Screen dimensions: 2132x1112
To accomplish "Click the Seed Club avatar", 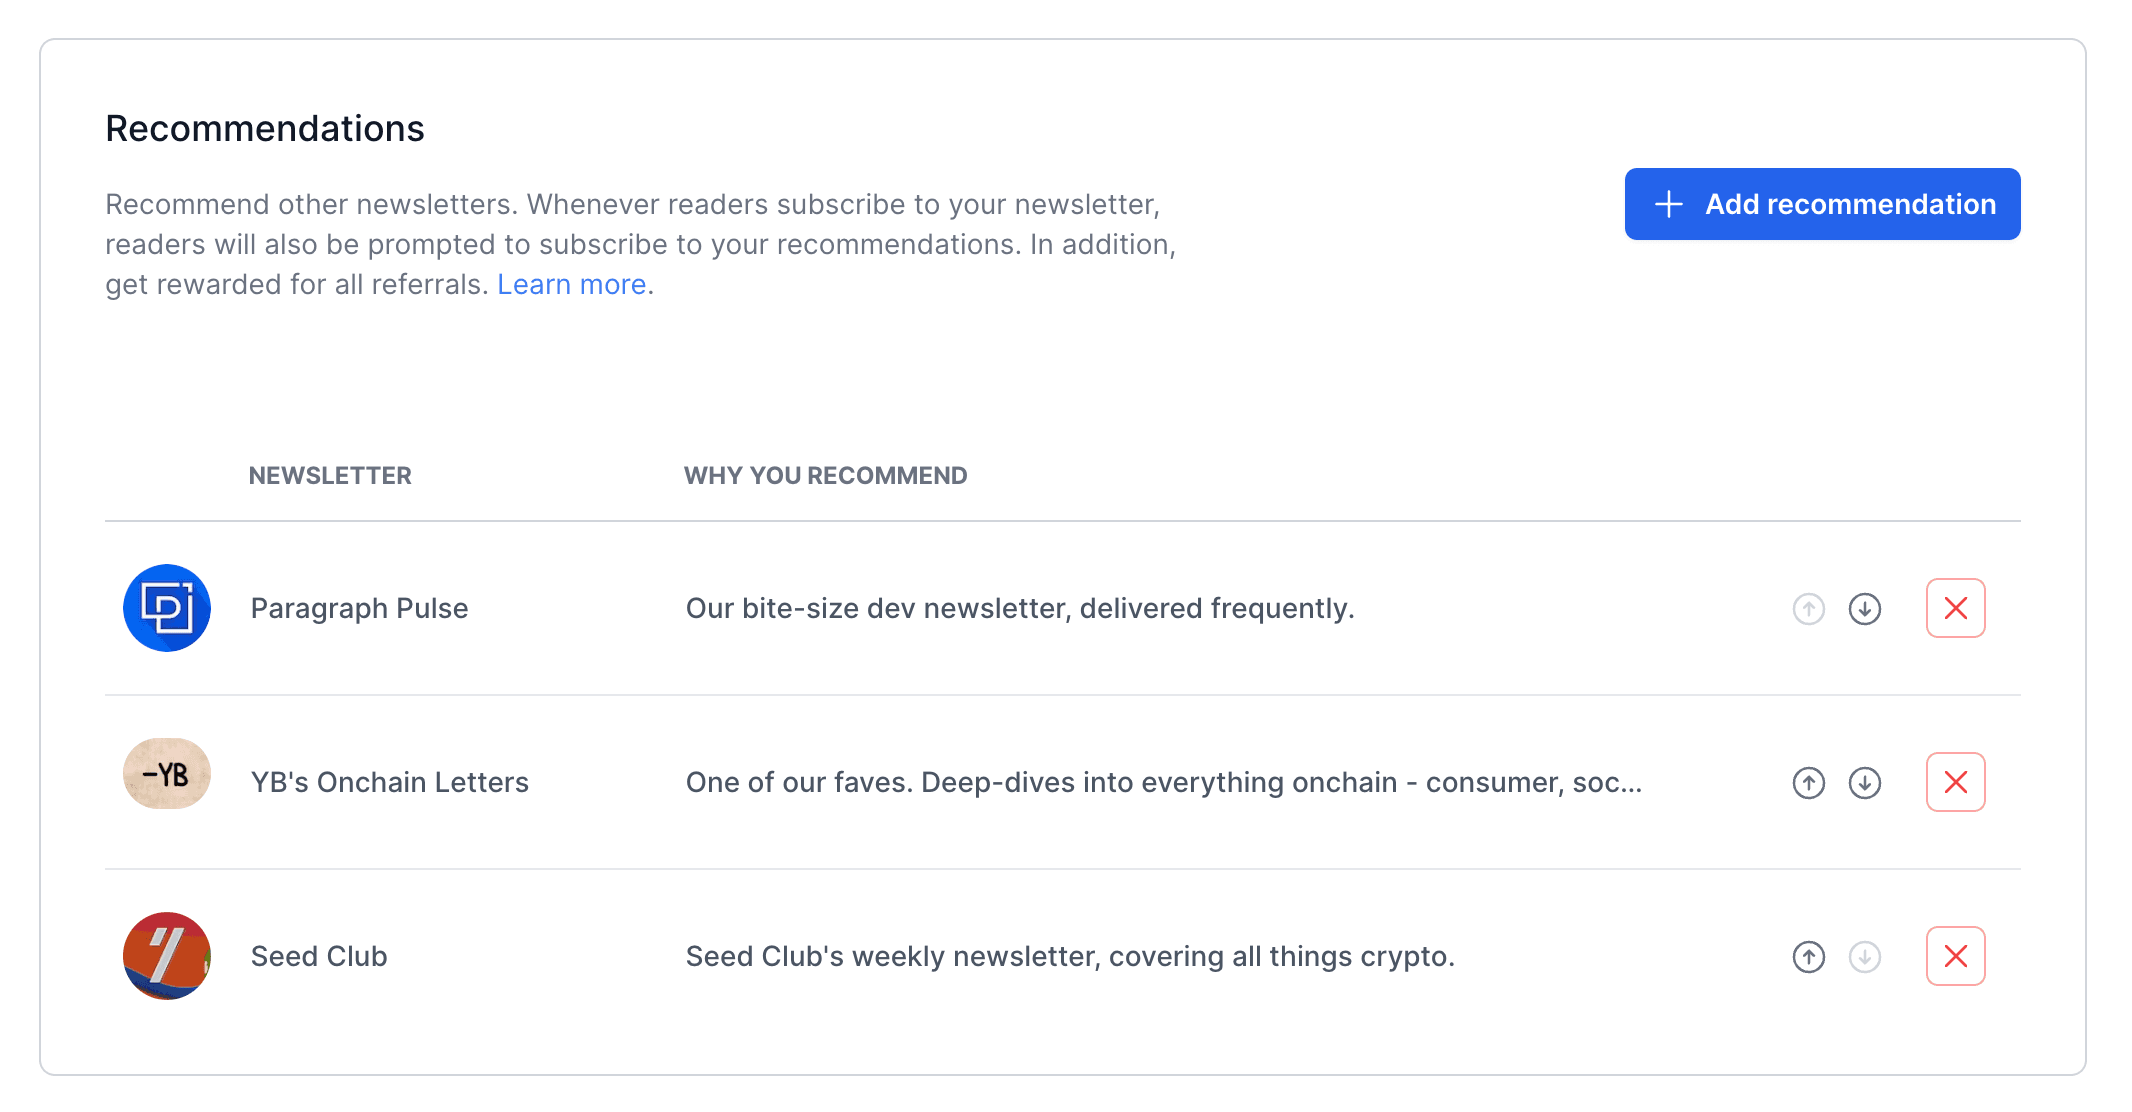I will pos(167,956).
